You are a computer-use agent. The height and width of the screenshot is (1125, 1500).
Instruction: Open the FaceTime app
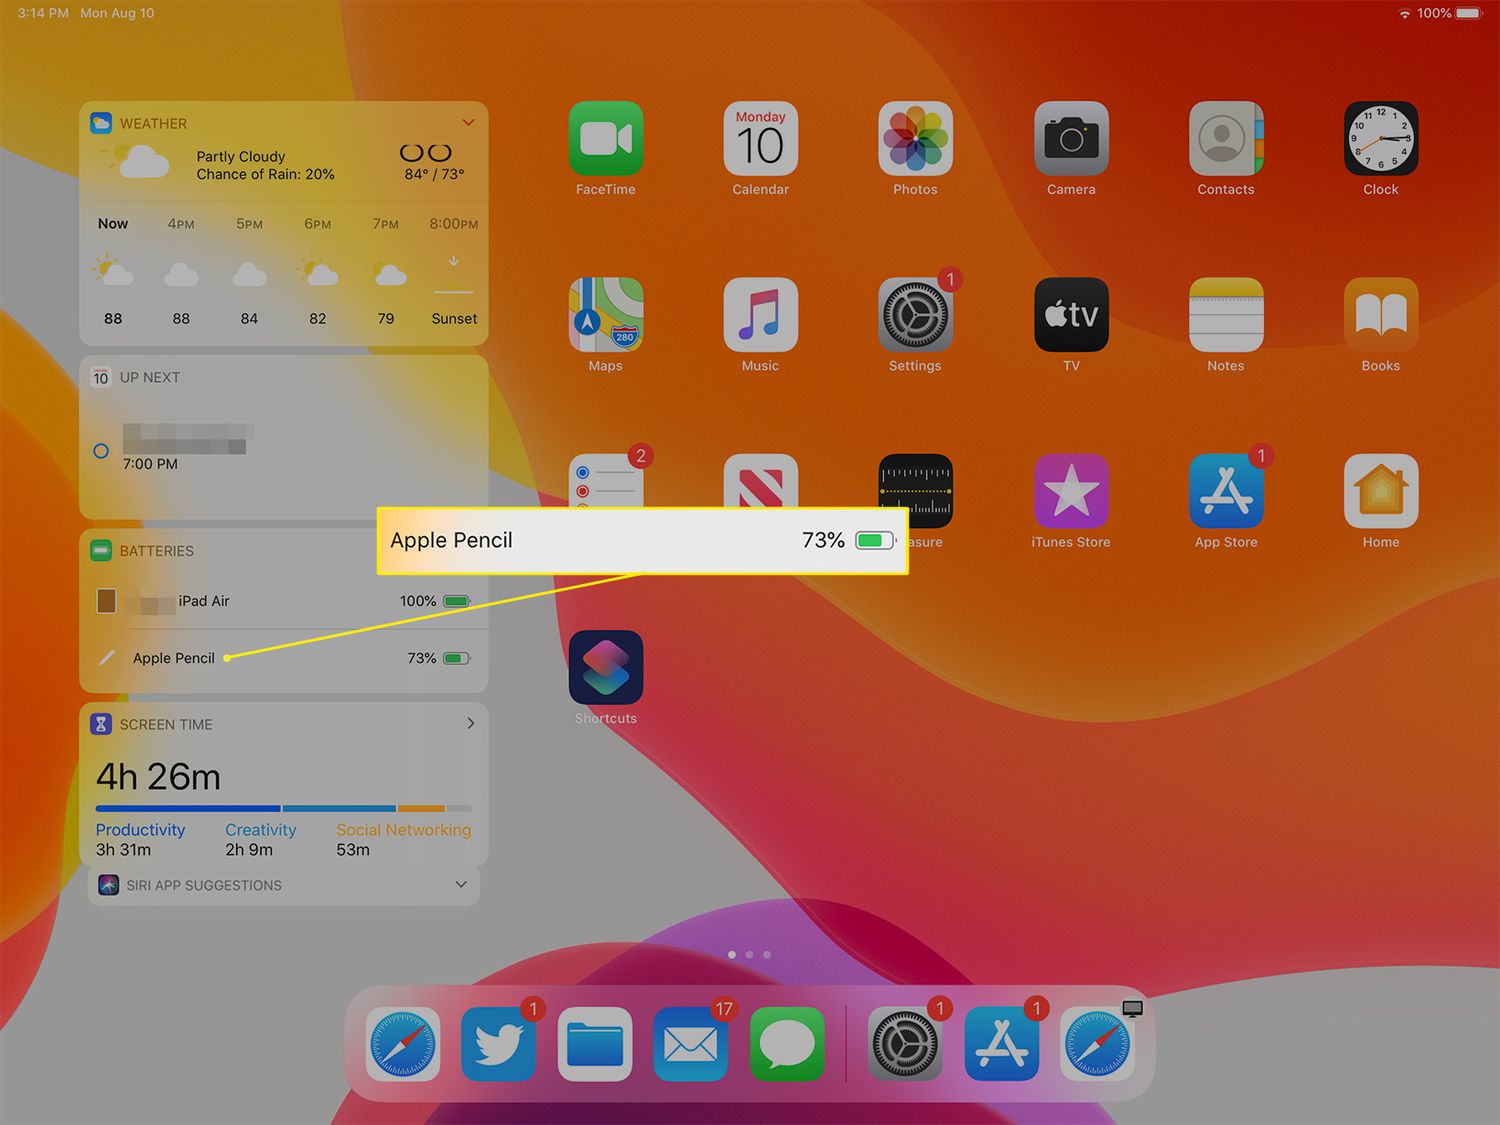pos(605,139)
